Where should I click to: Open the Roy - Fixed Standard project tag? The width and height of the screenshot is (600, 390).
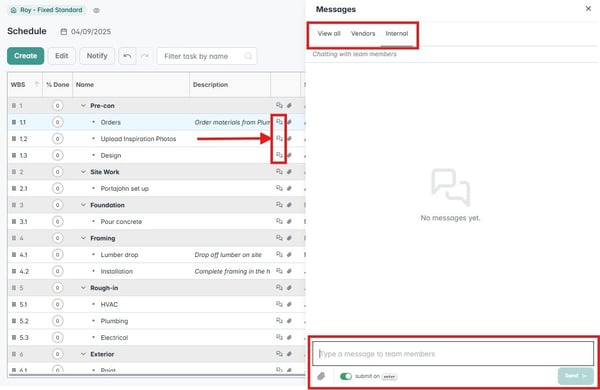point(46,10)
